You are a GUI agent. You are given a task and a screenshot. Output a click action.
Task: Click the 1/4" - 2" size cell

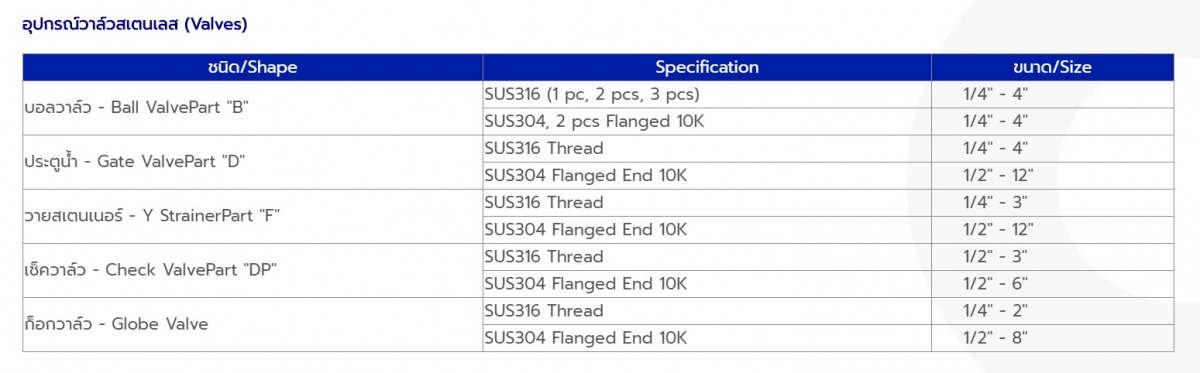coord(1052,311)
